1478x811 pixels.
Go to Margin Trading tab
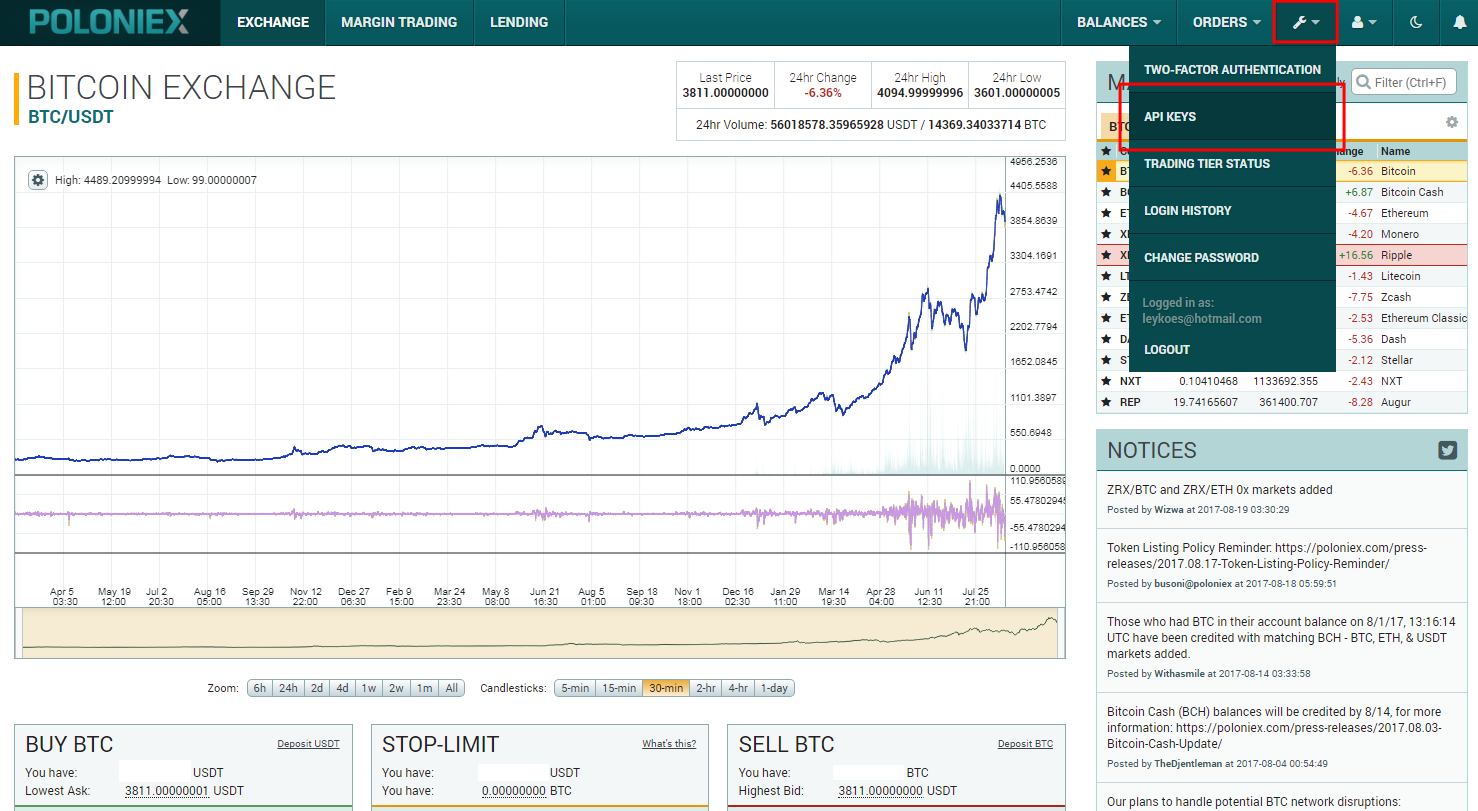click(x=399, y=22)
